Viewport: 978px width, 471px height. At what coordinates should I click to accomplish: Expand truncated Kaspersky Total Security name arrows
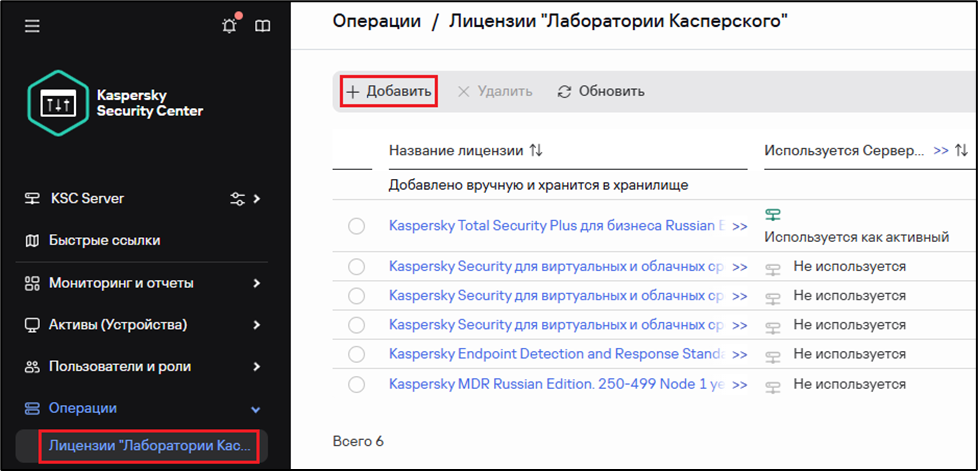click(740, 226)
